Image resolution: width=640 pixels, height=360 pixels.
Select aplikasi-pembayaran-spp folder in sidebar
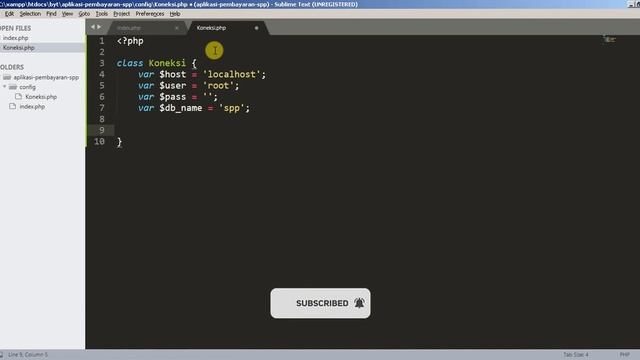click(46, 77)
